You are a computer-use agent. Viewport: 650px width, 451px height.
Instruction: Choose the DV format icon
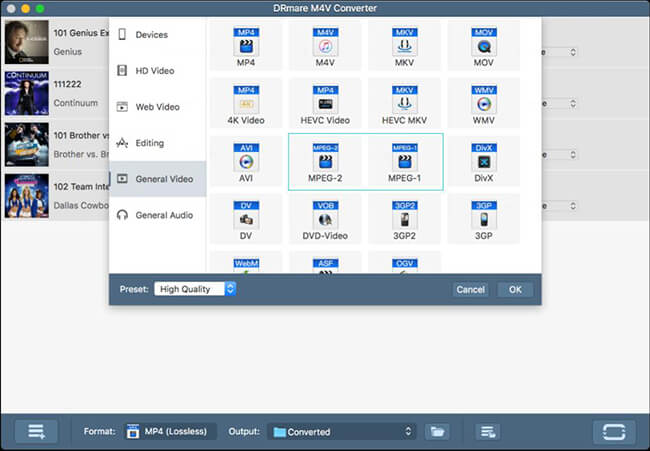(x=246, y=215)
